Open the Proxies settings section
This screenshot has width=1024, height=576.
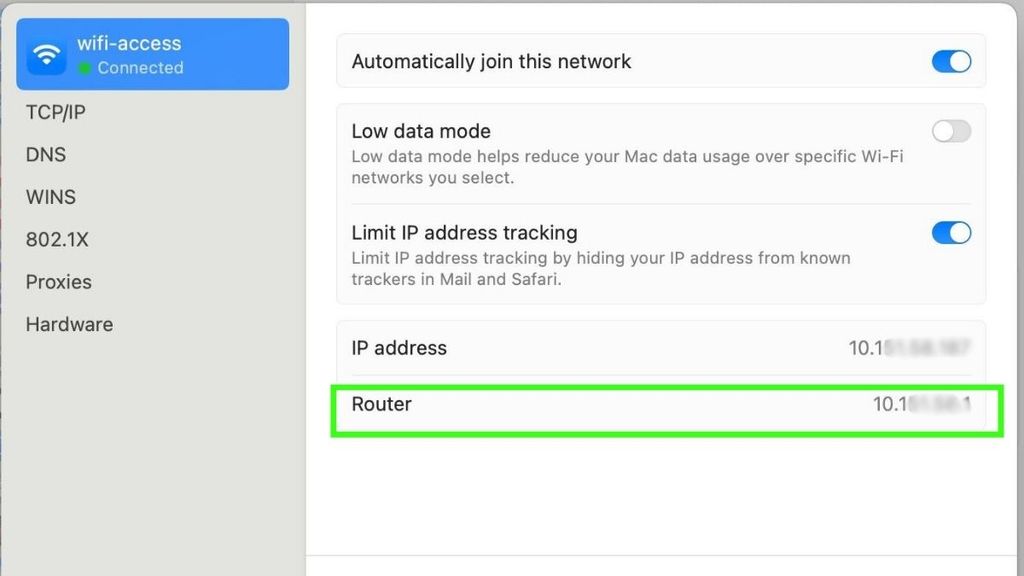(58, 281)
